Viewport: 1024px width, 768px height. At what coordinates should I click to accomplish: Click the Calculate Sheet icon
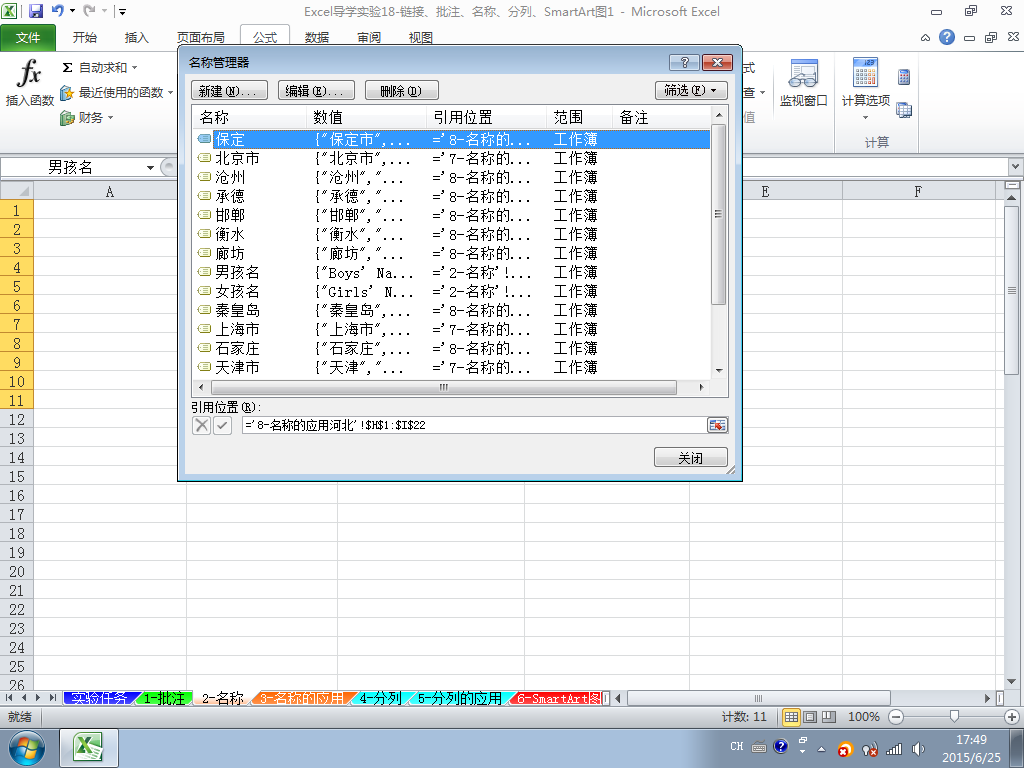point(904,110)
